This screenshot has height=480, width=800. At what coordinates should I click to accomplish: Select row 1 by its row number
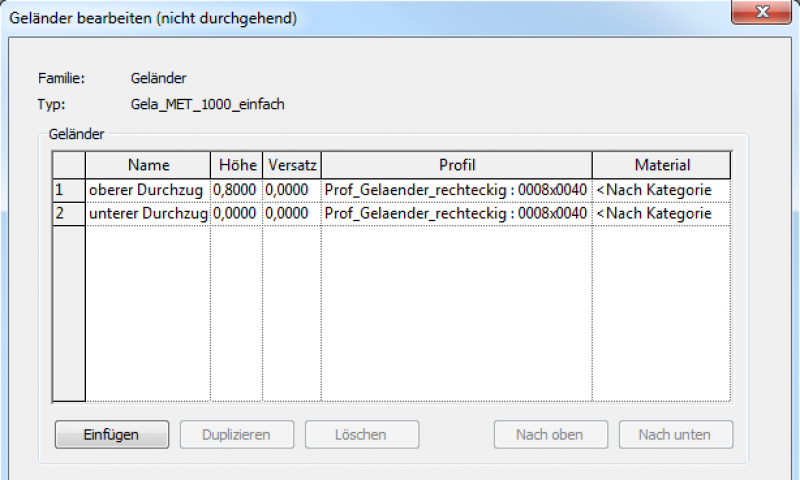click(68, 190)
